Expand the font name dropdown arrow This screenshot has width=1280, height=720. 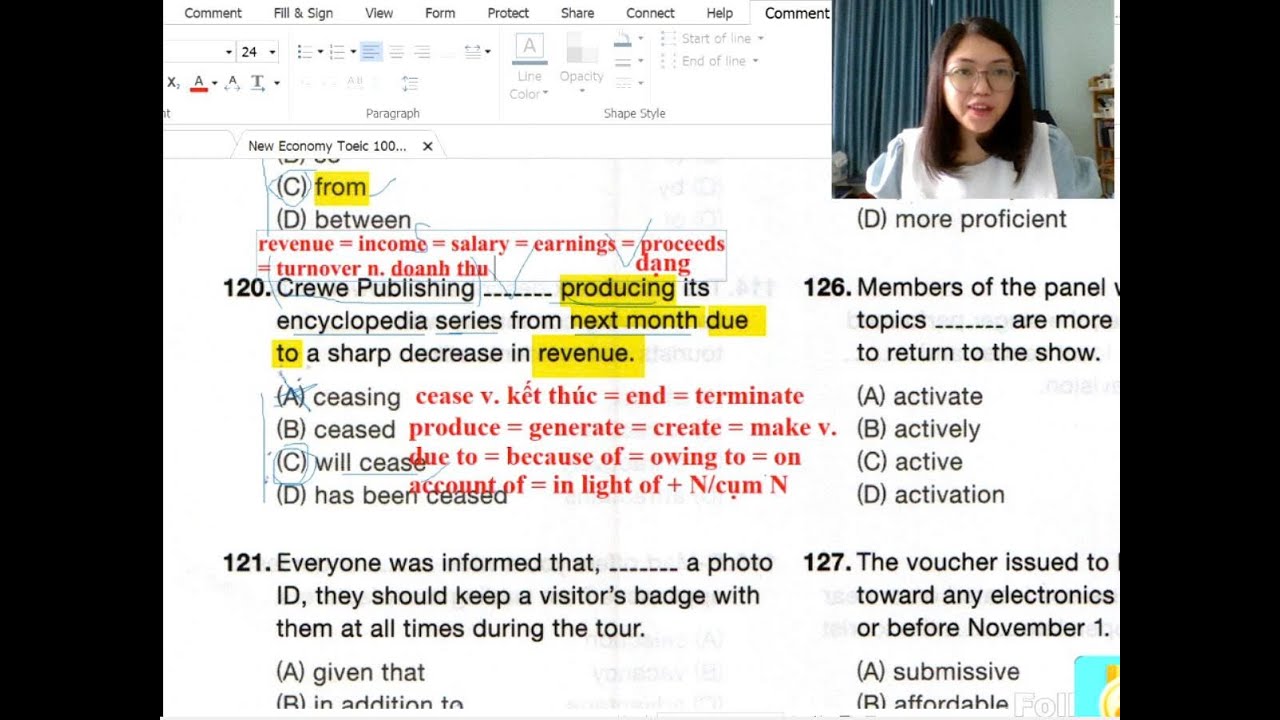pos(229,52)
